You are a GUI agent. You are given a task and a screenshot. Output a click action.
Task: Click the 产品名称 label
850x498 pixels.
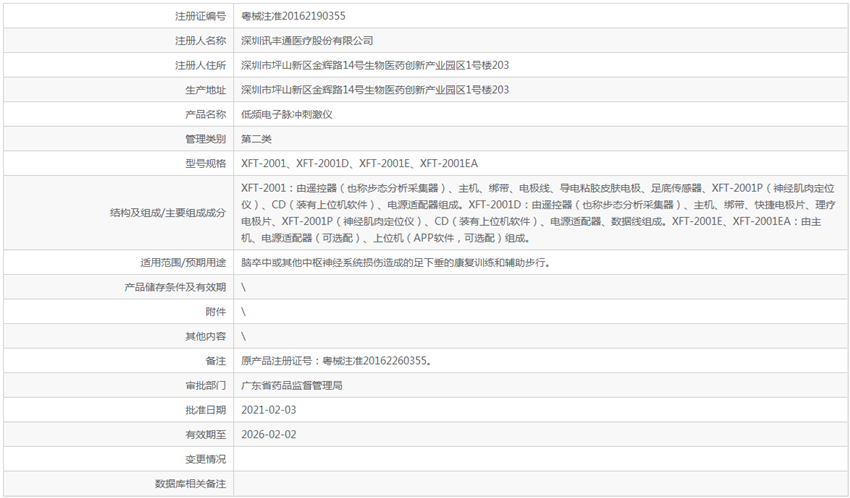coord(205,114)
